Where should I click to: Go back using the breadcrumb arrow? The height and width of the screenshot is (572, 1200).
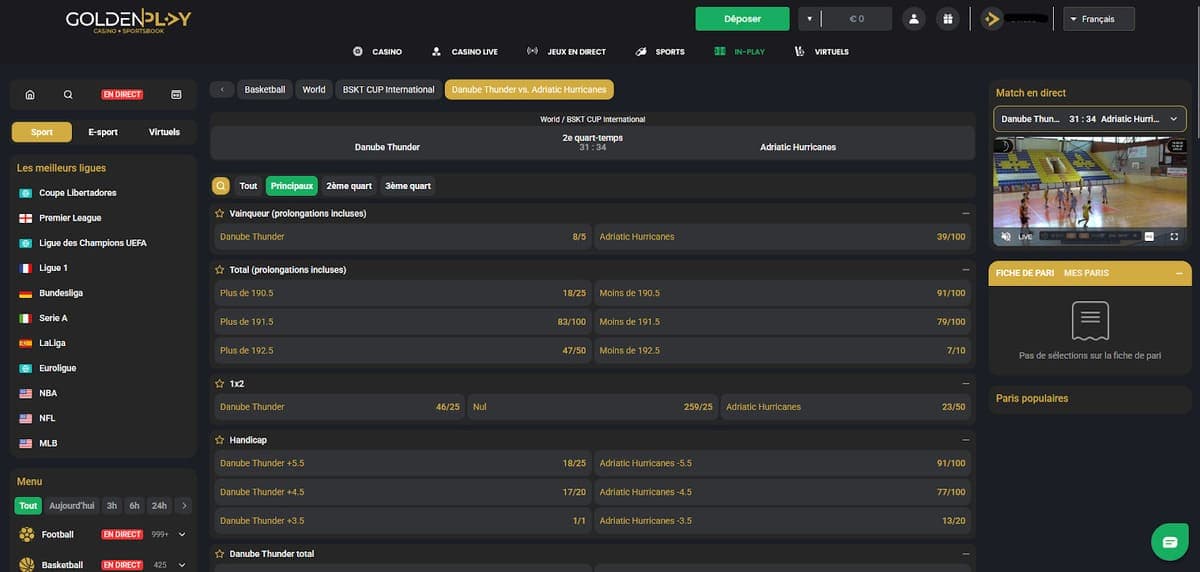[222, 89]
